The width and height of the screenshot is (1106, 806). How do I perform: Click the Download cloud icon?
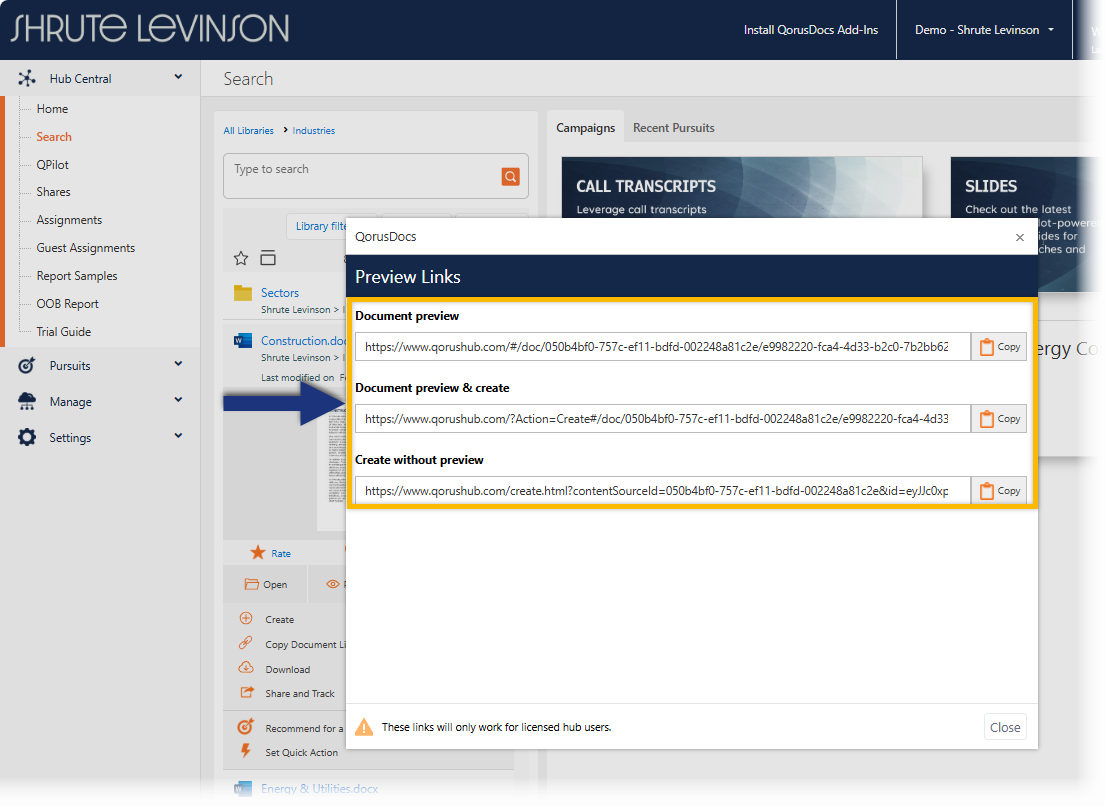click(x=246, y=669)
